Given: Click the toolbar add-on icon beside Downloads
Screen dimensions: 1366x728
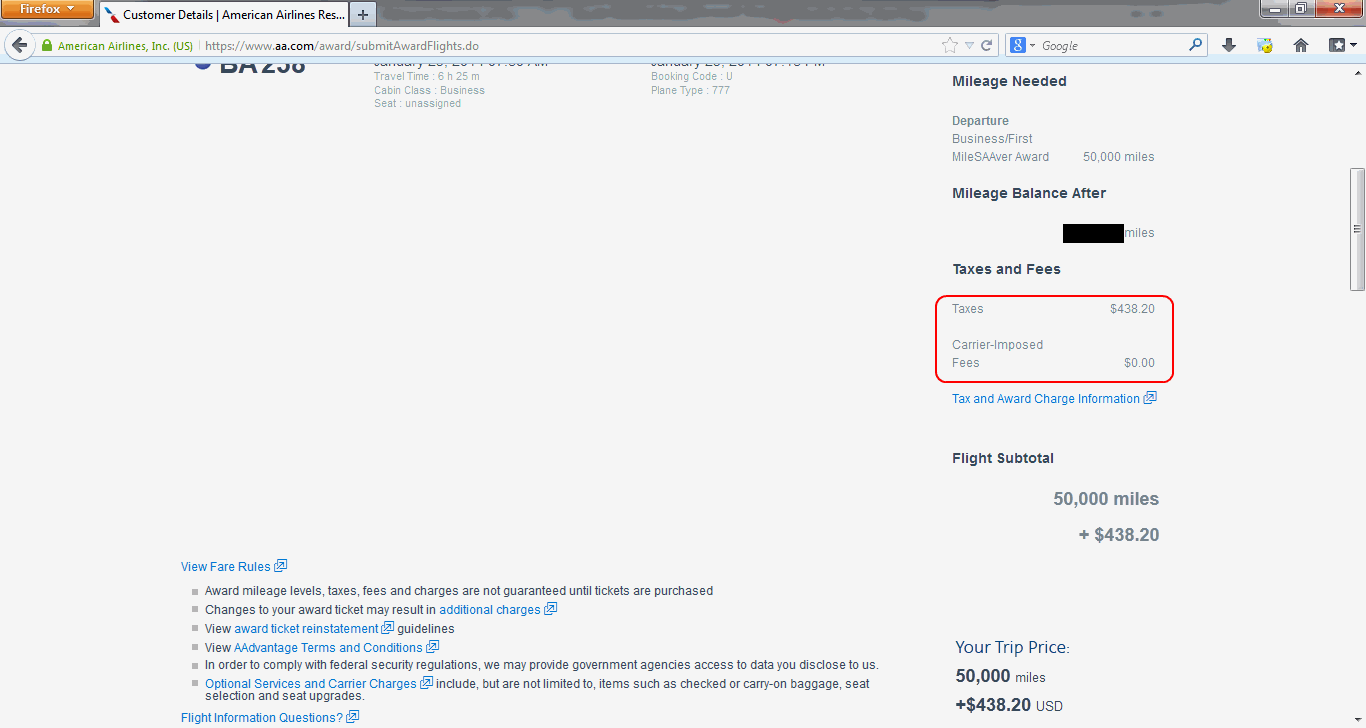Looking at the screenshot, I should click(x=1265, y=46).
